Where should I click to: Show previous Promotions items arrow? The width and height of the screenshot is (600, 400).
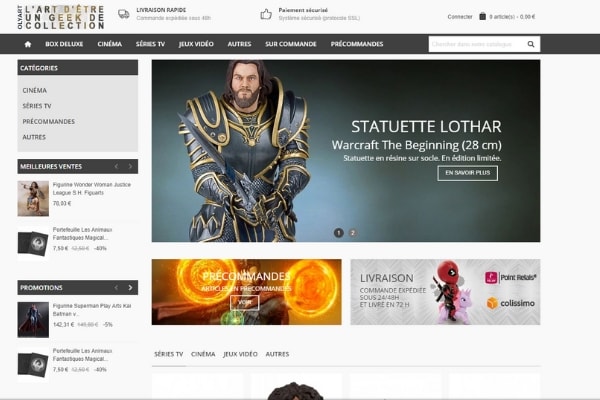pos(116,287)
